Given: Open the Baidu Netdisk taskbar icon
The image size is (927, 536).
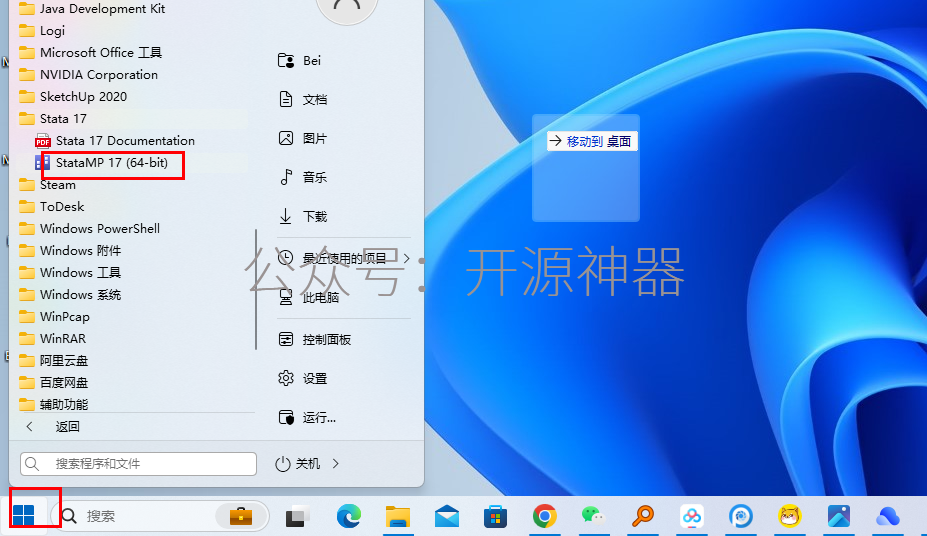Looking at the screenshot, I should tap(692, 516).
